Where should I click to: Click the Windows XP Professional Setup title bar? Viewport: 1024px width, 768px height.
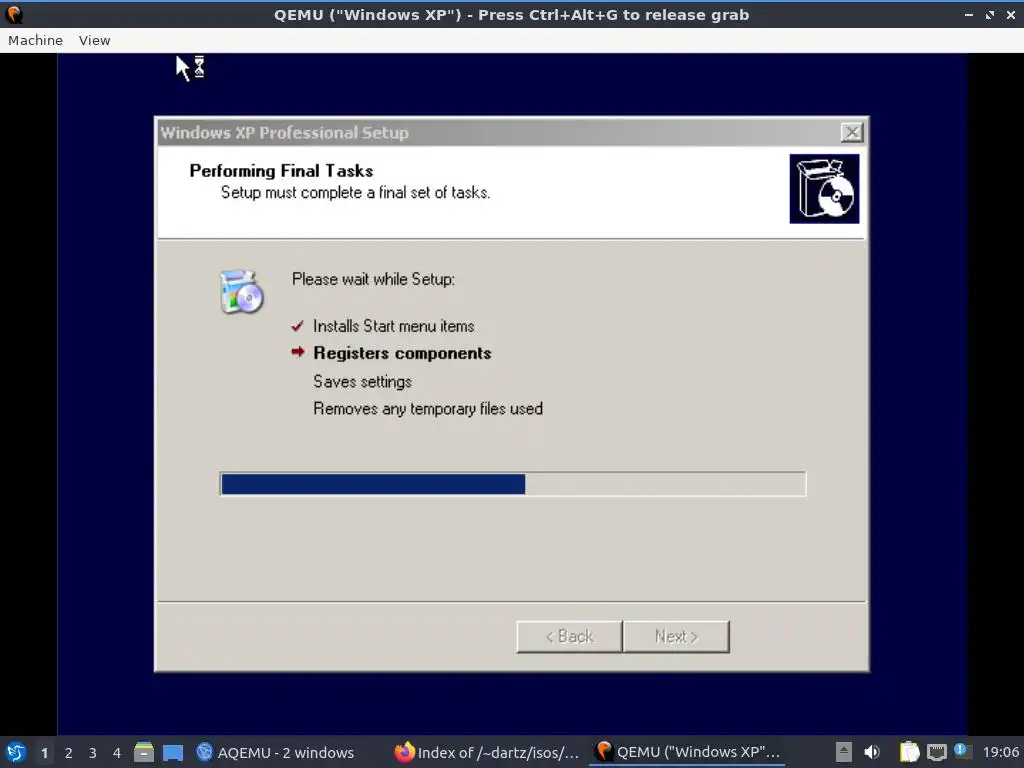coord(500,133)
